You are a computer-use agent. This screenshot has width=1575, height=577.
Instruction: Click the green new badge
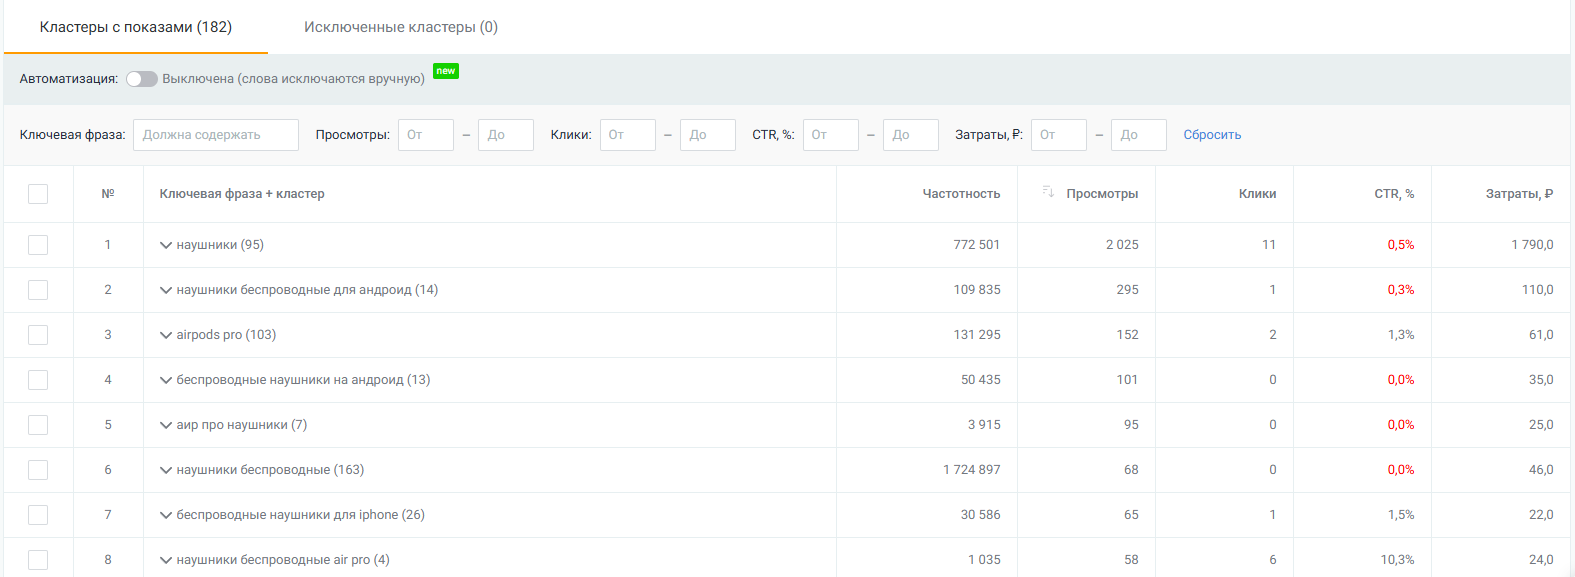pyautogui.click(x=446, y=71)
